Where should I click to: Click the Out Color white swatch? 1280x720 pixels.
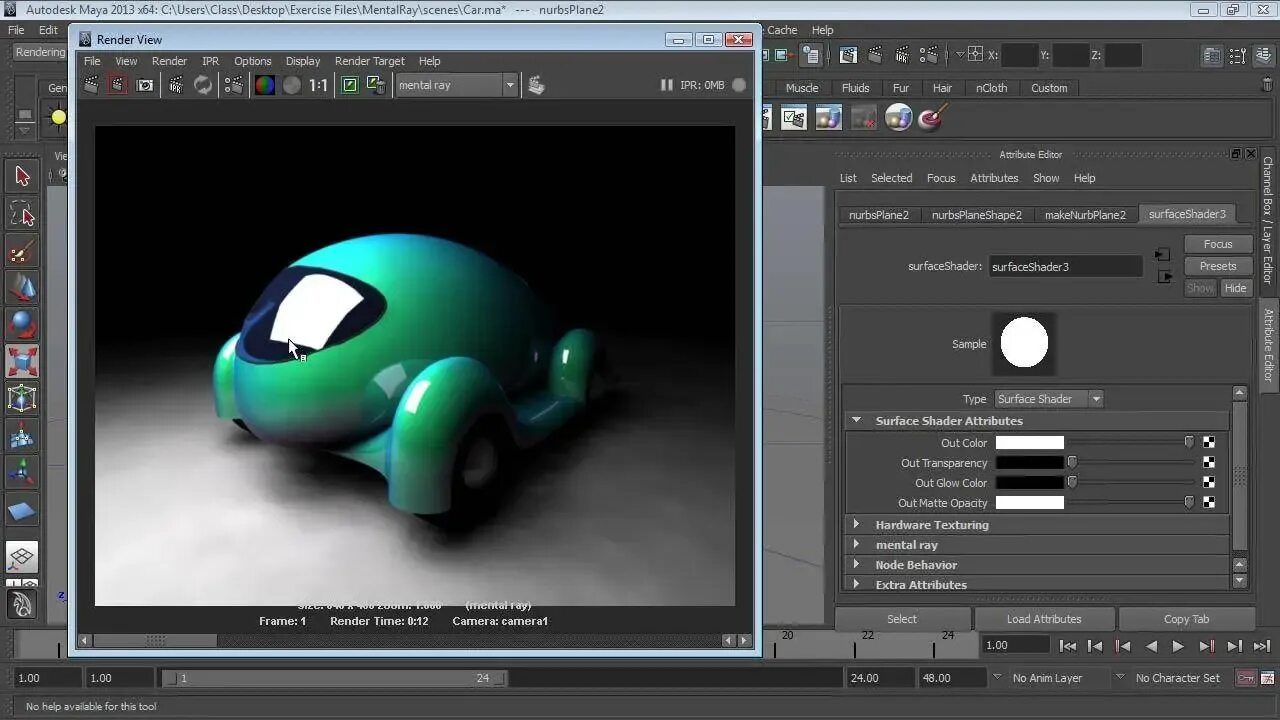1029,443
